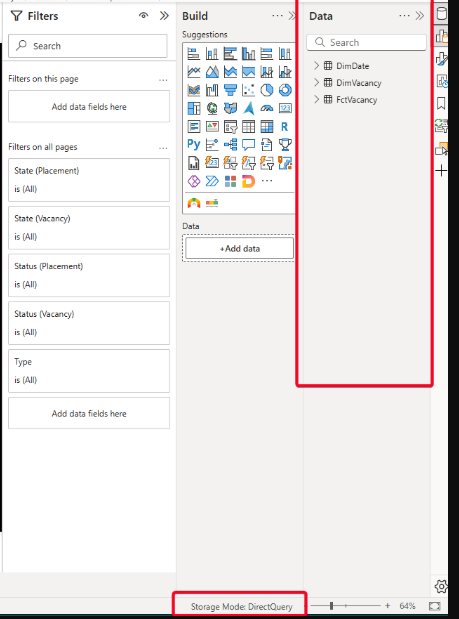
Task: Open the settings gear icon
Action: click(x=441, y=586)
